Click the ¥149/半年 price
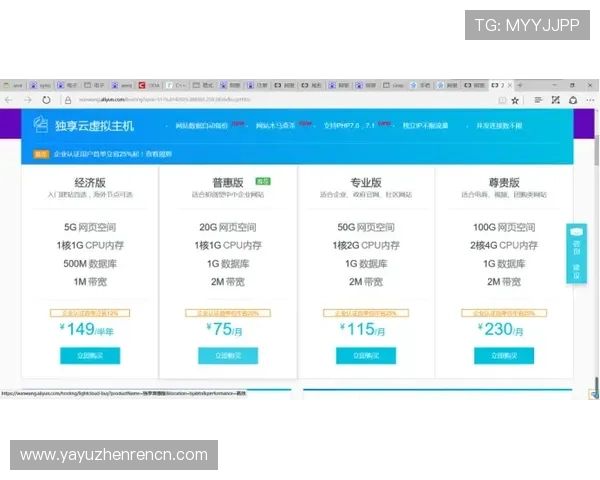This screenshot has width=600, height=480. pyautogui.click(x=87, y=329)
